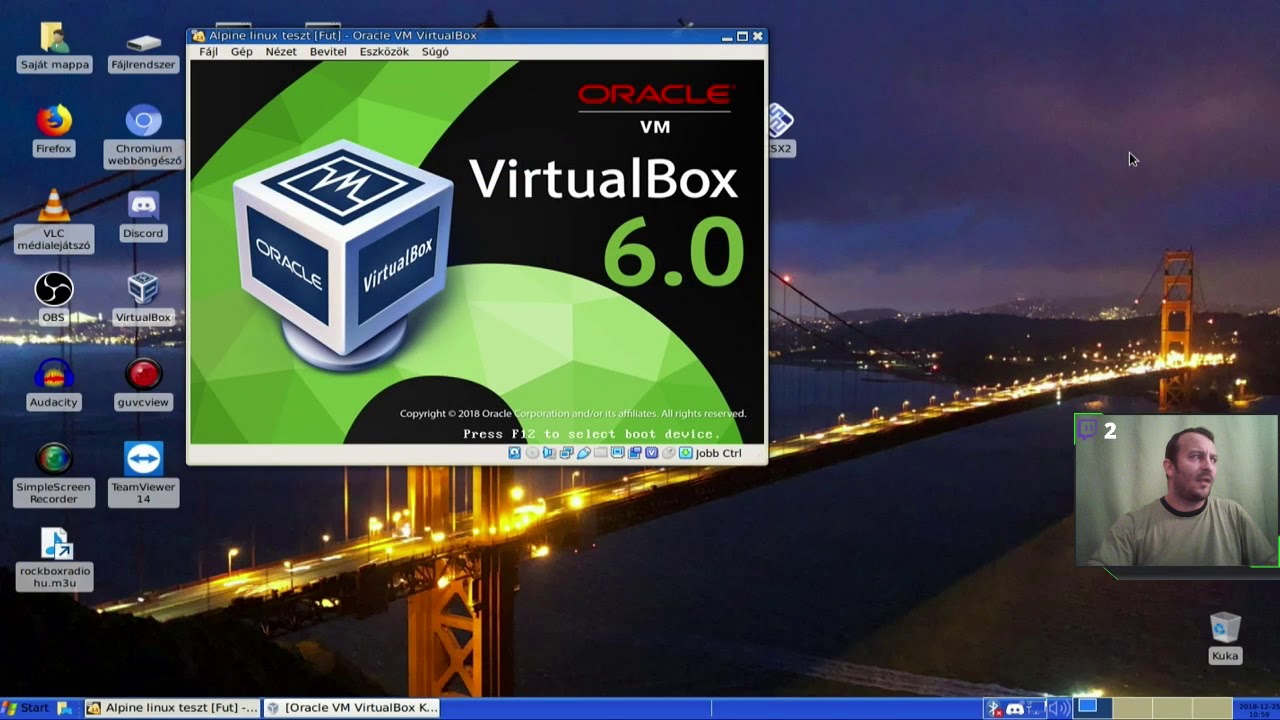Select the Audacity desktop icon

click(x=54, y=384)
